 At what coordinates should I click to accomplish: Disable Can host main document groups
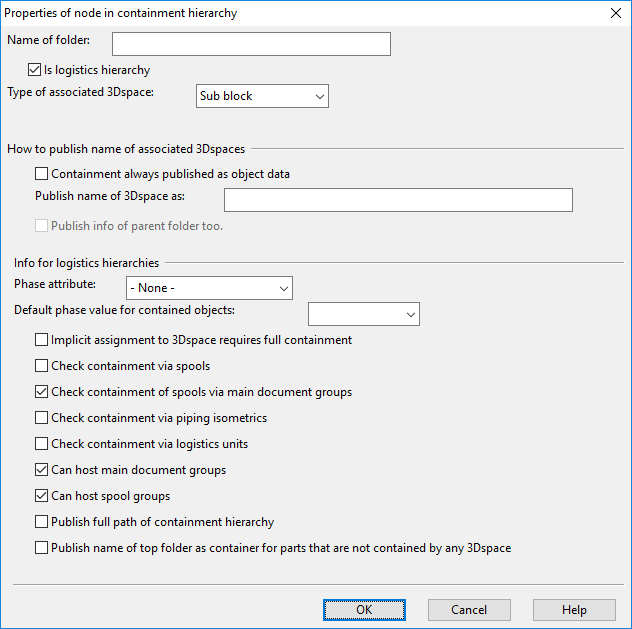(x=42, y=470)
